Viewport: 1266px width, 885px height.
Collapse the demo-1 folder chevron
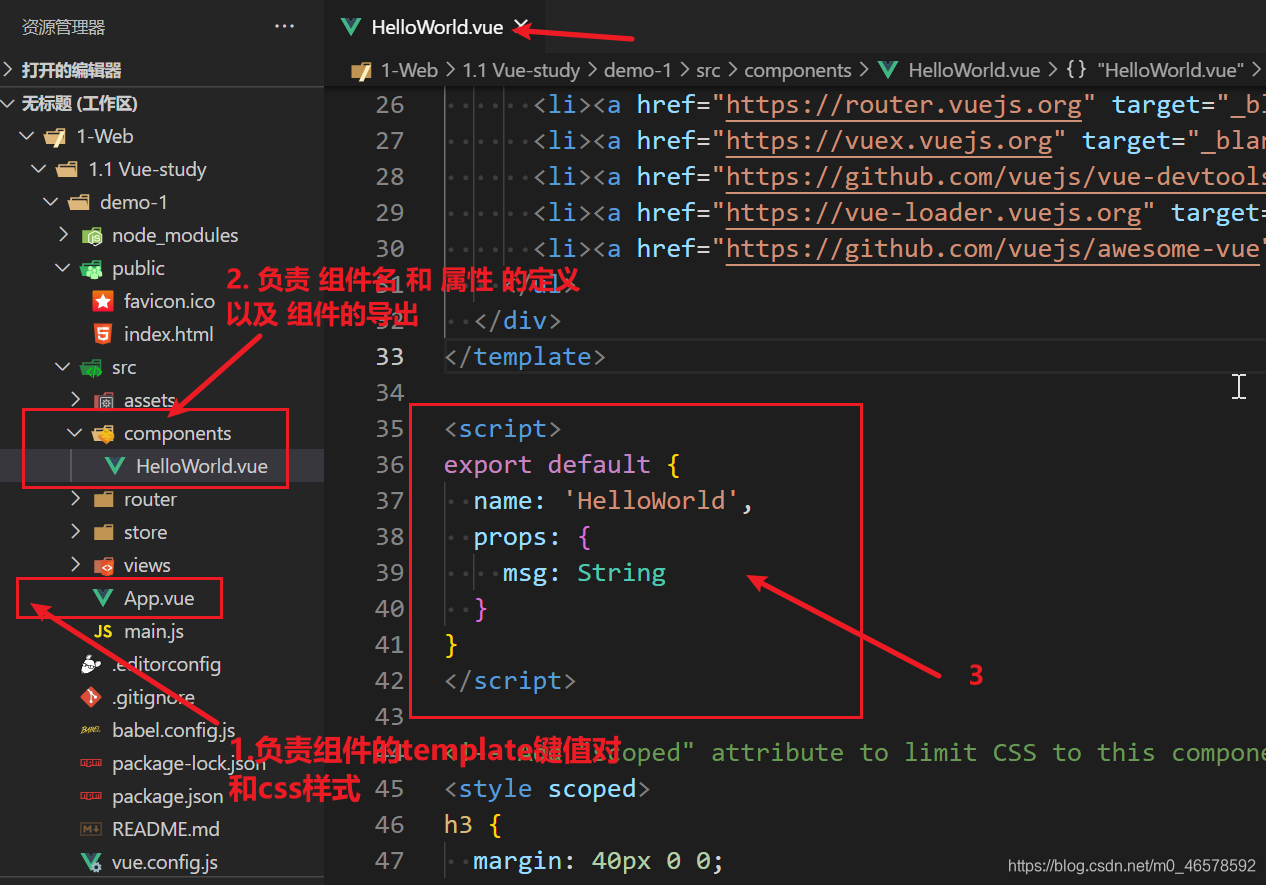[x=50, y=202]
